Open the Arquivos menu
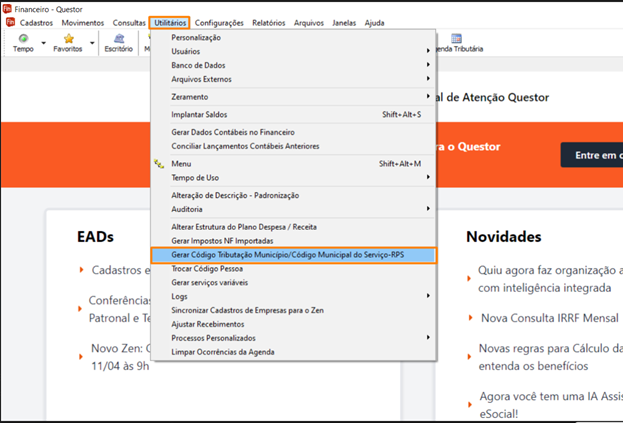This screenshot has height=423, width=623. tap(309, 23)
